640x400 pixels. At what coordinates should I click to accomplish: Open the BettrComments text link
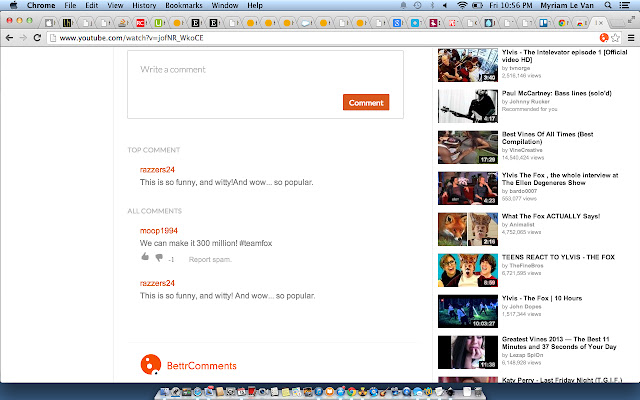coord(202,366)
